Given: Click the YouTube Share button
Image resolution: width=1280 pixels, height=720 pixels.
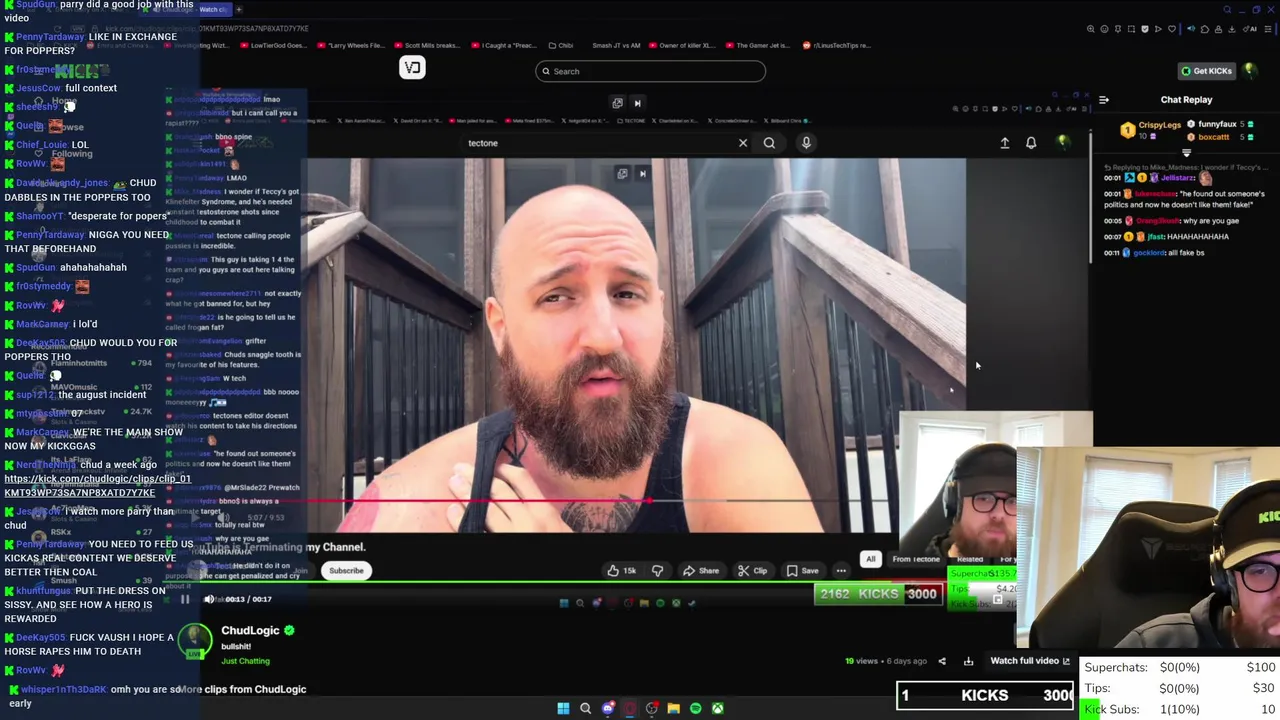Looking at the screenshot, I should (x=700, y=571).
